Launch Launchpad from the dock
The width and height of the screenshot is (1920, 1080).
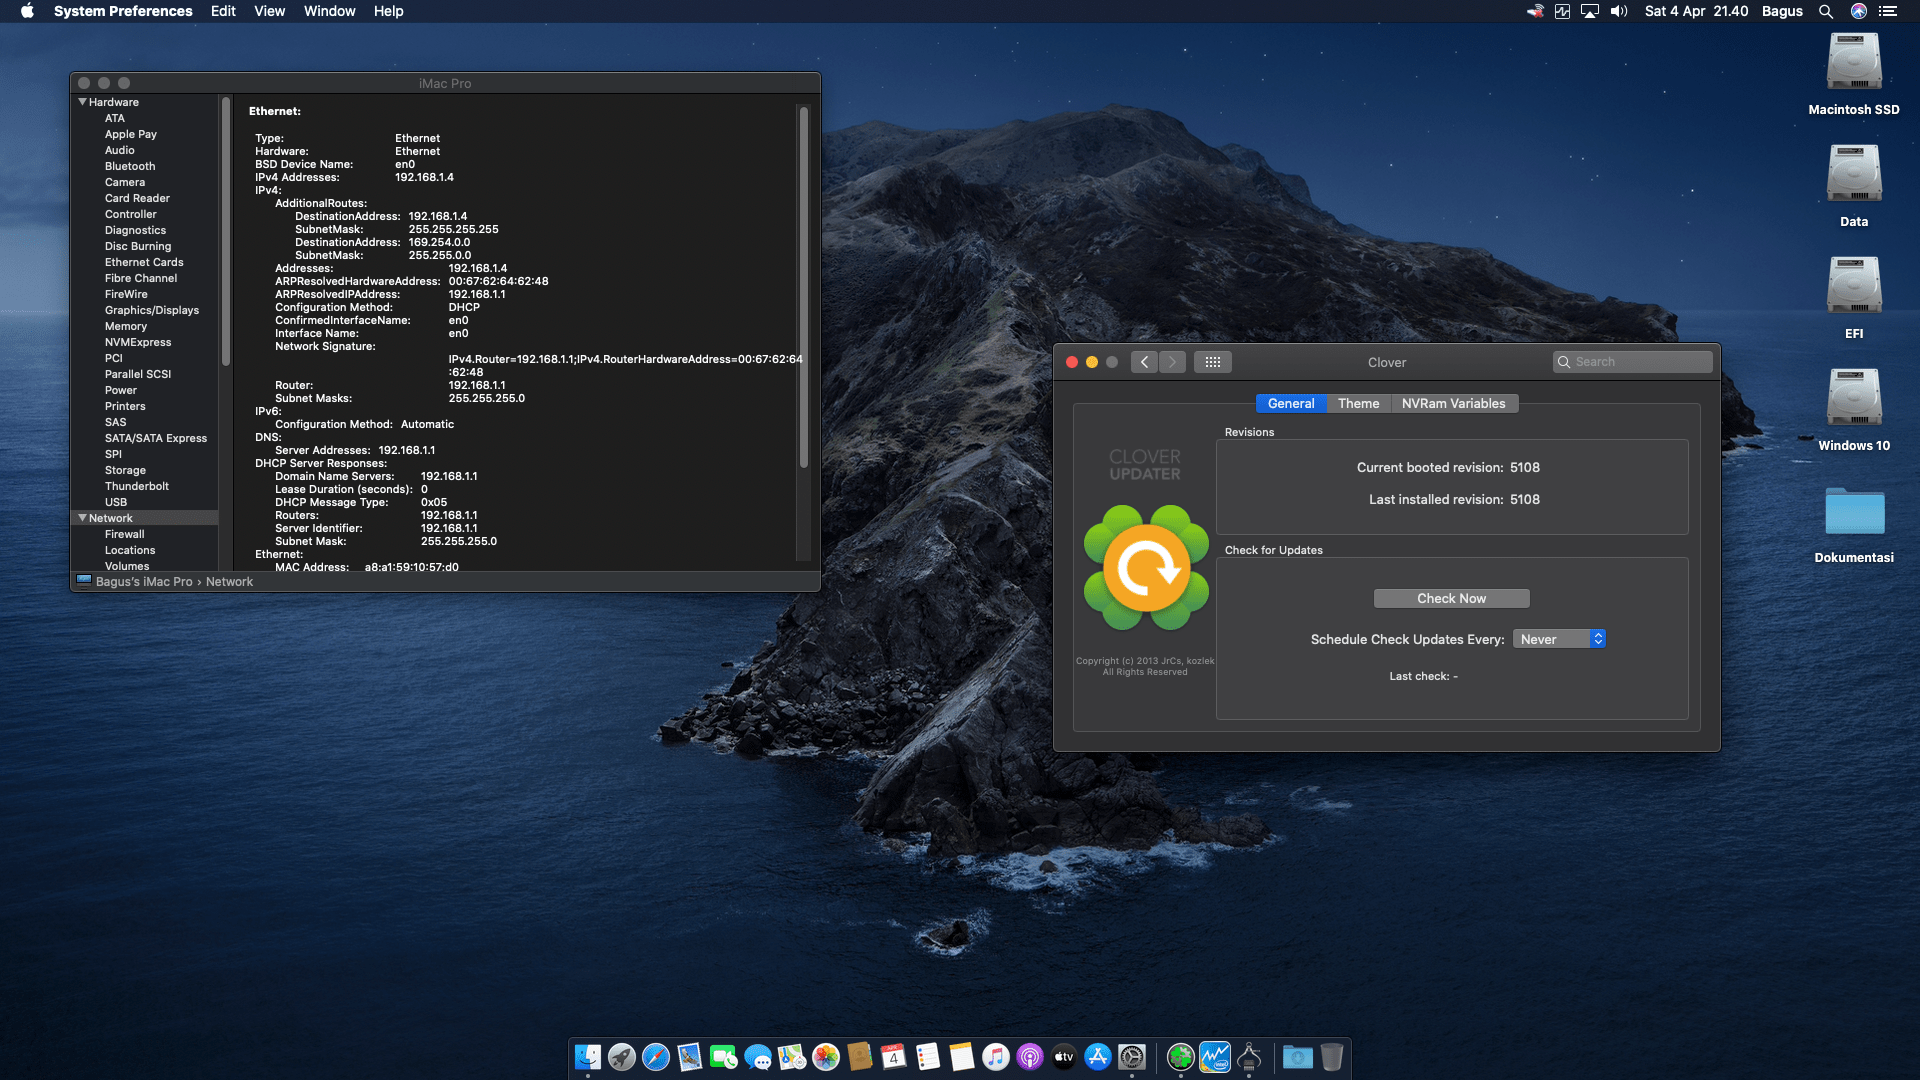coord(622,1057)
